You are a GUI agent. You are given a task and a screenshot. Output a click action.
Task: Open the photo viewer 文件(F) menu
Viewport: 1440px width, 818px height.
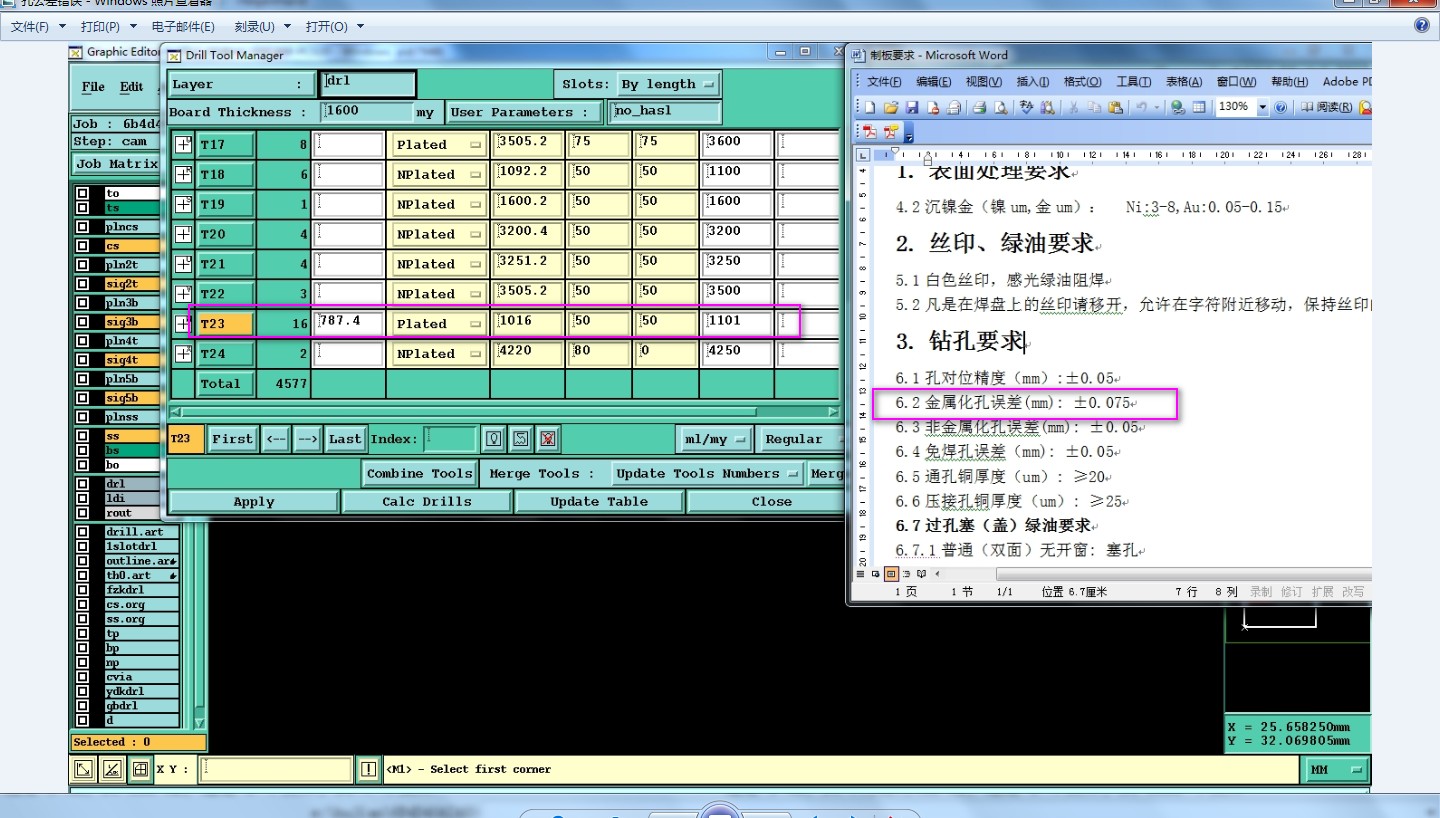(38, 27)
